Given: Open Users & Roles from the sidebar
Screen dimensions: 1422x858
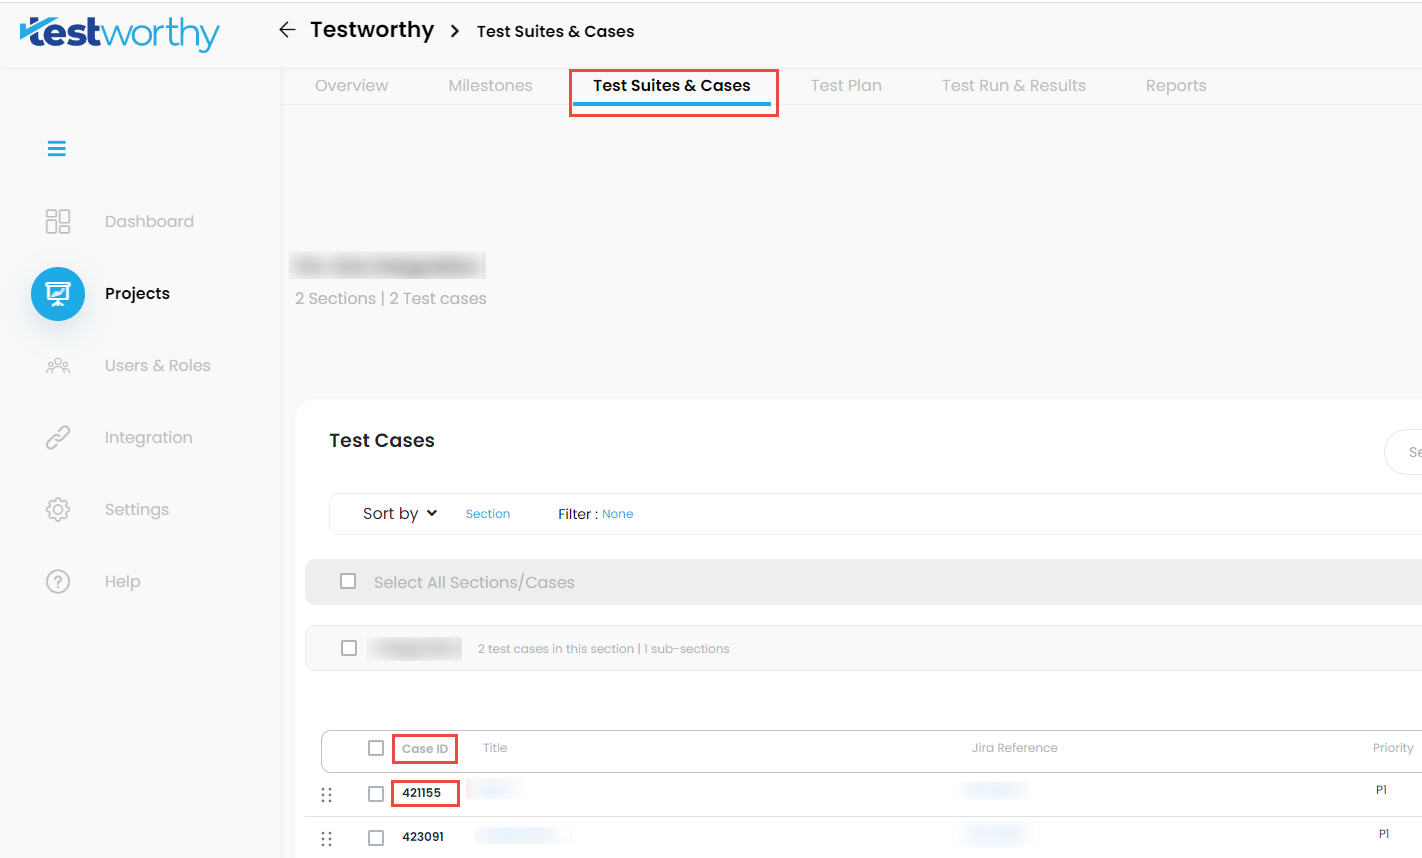Looking at the screenshot, I should point(57,365).
